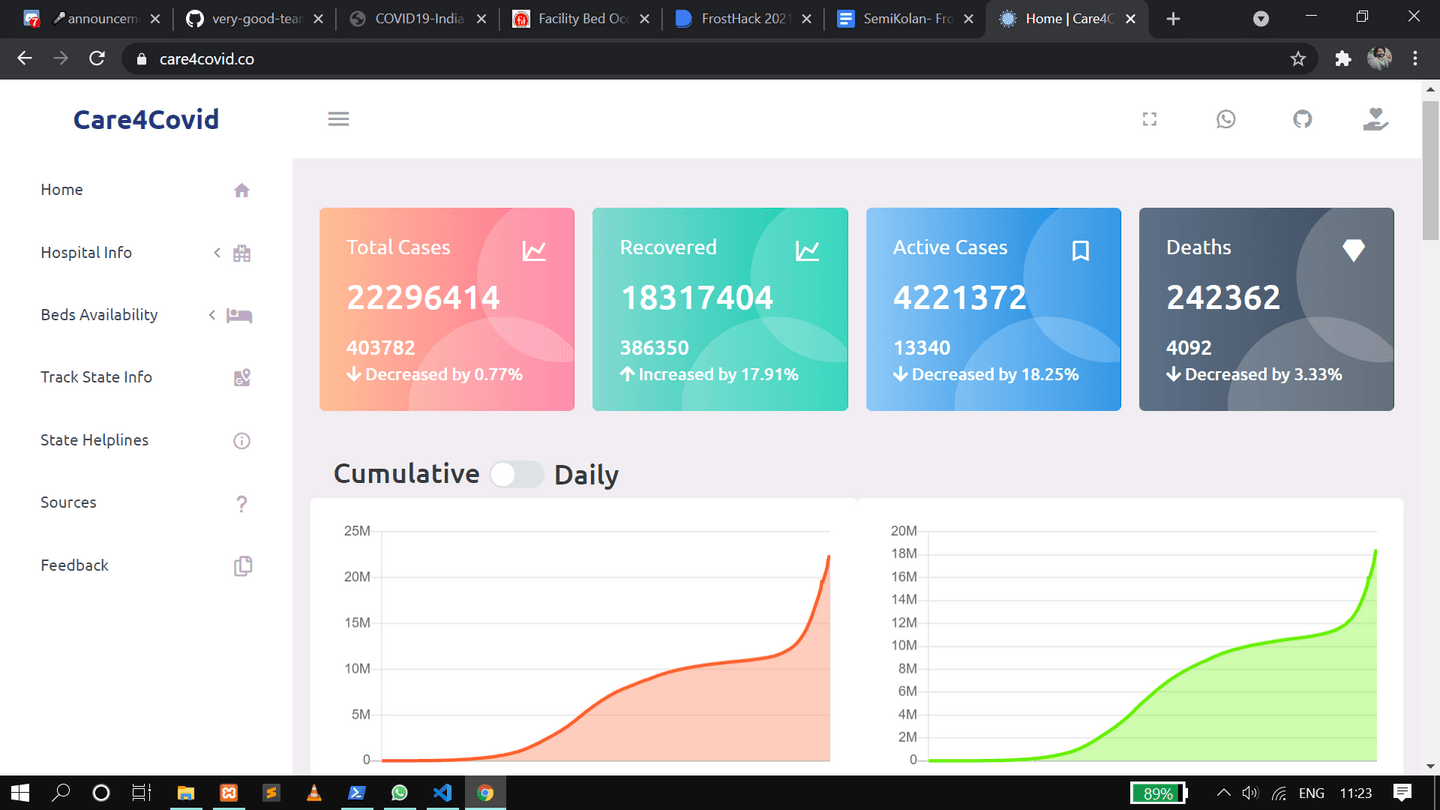Expand the Hospital Info chevron
The width and height of the screenshot is (1440, 810).
(x=217, y=253)
